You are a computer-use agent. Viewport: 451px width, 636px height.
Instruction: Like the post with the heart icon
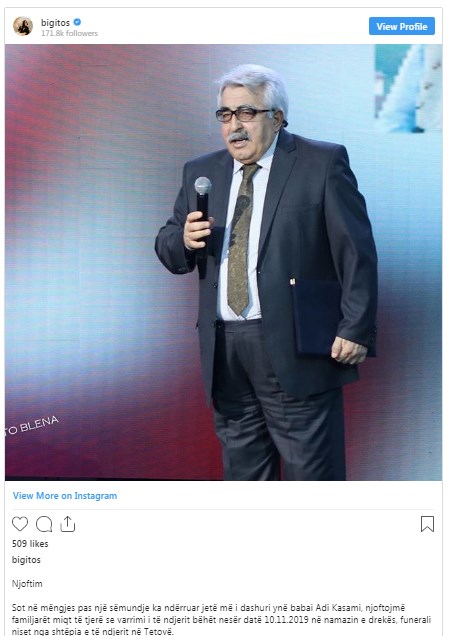point(20,524)
